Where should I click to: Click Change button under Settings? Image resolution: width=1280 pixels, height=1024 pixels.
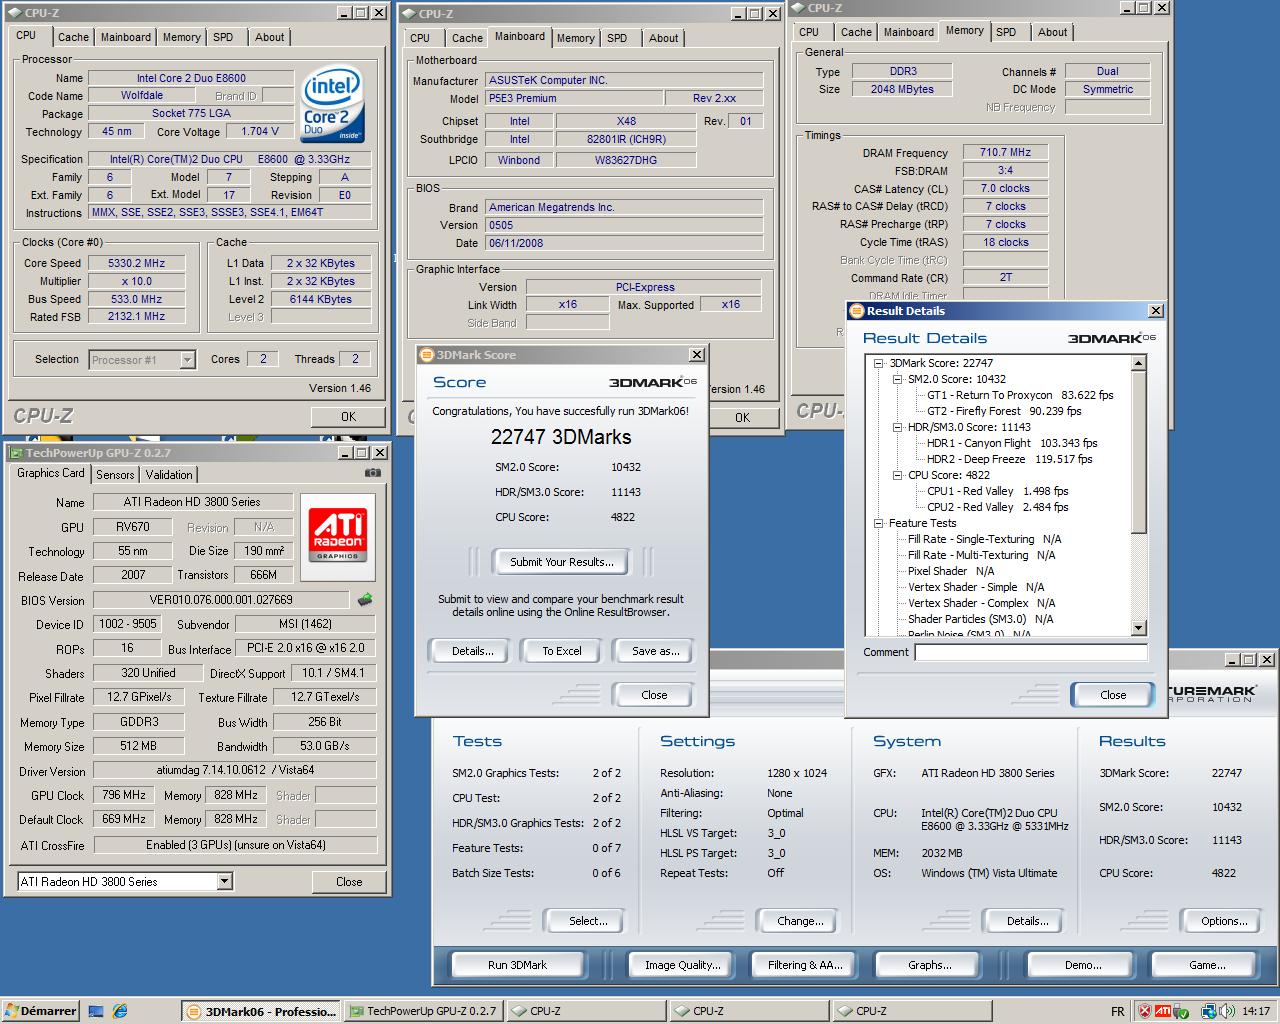(800, 921)
